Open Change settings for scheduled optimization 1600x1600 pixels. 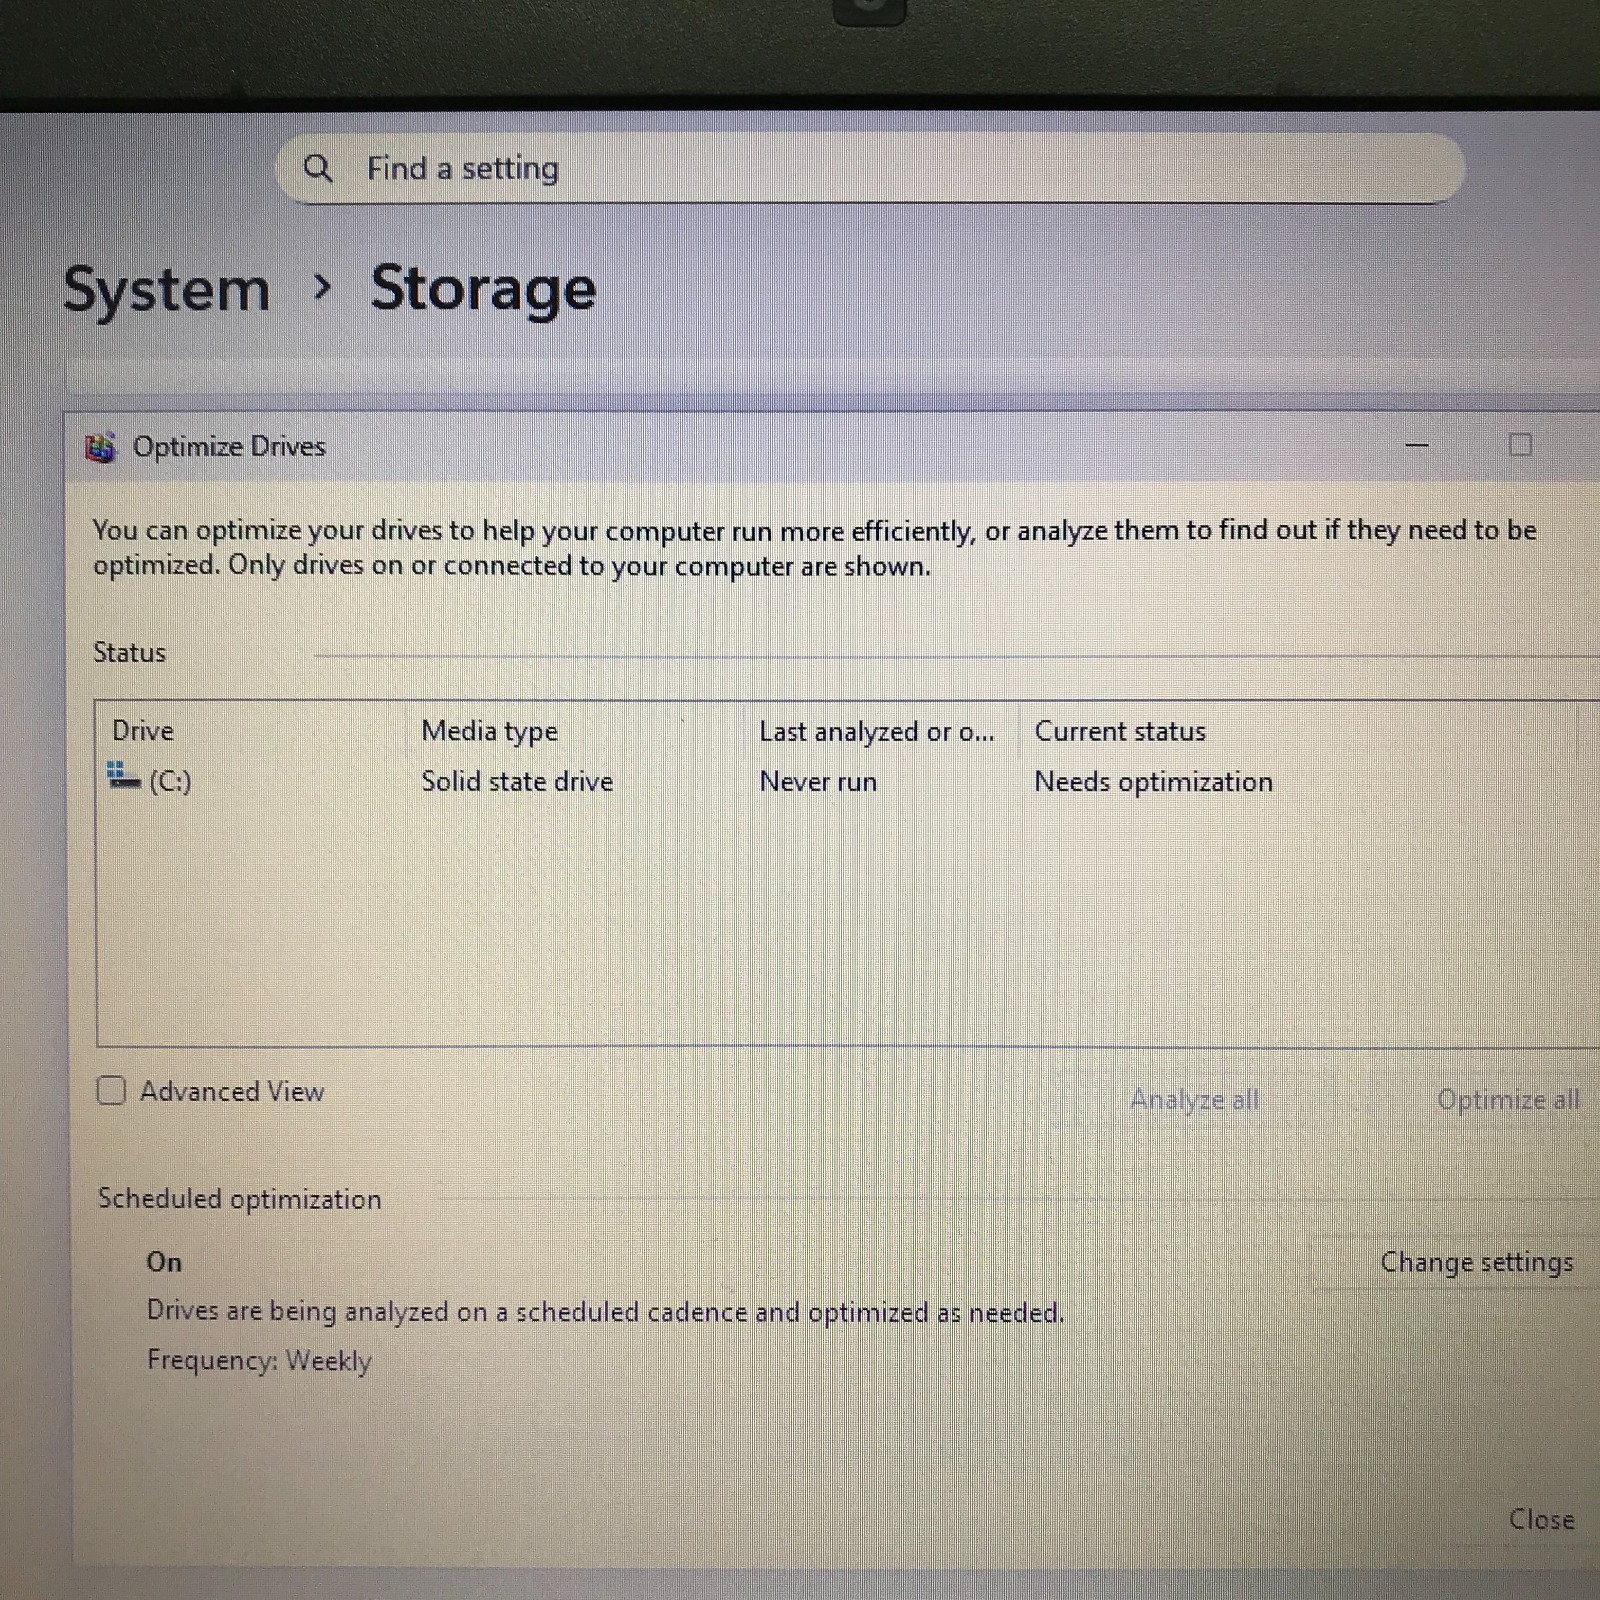[x=1476, y=1262]
